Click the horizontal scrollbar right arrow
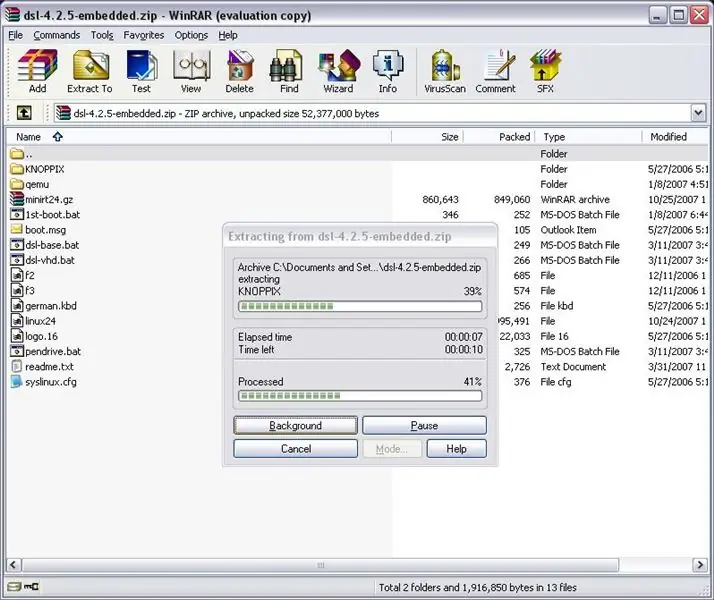Image resolution: width=714 pixels, height=600 pixels. pyautogui.click(x=699, y=565)
